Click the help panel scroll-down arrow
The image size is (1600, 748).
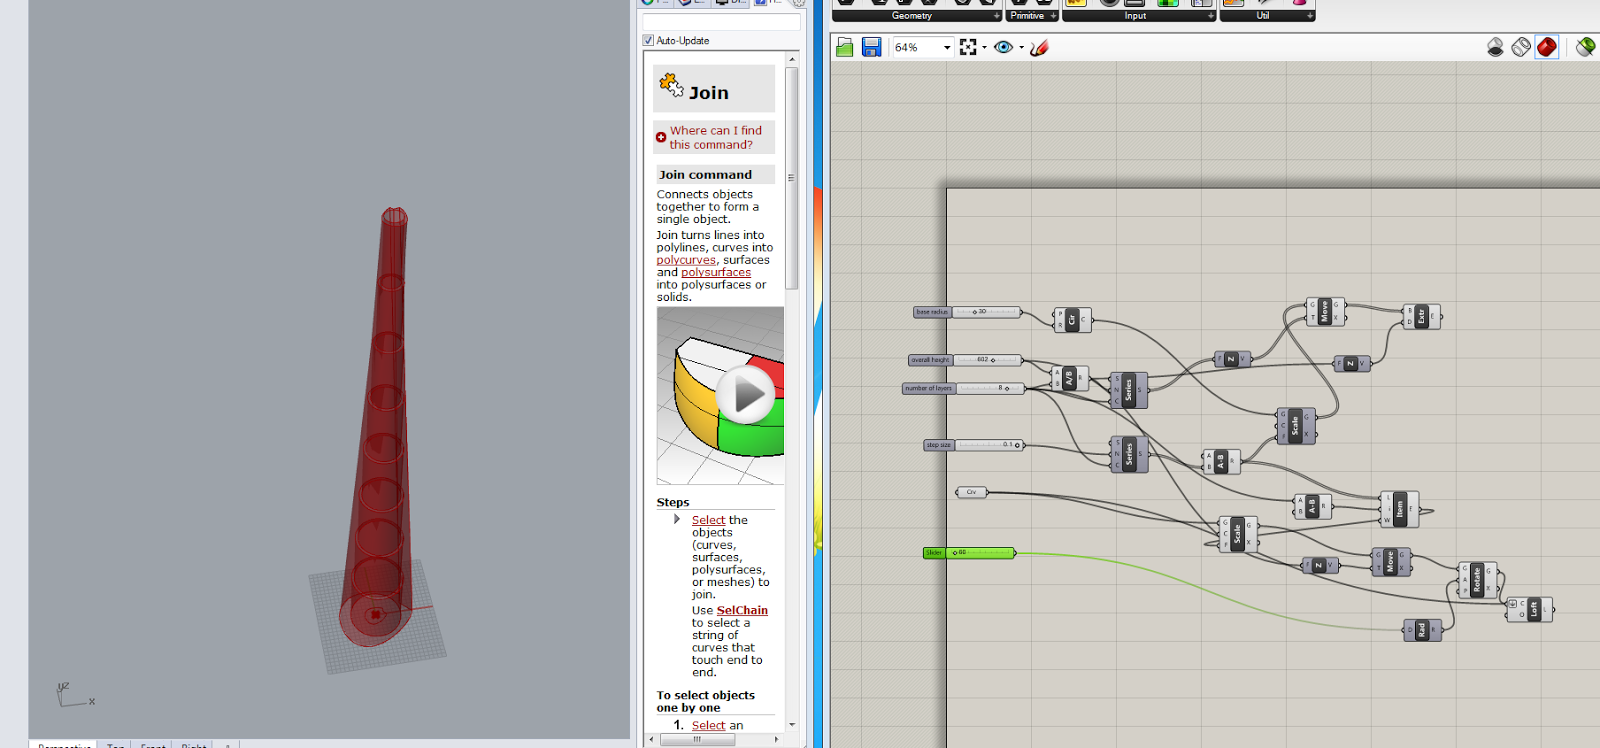click(x=792, y=724)
